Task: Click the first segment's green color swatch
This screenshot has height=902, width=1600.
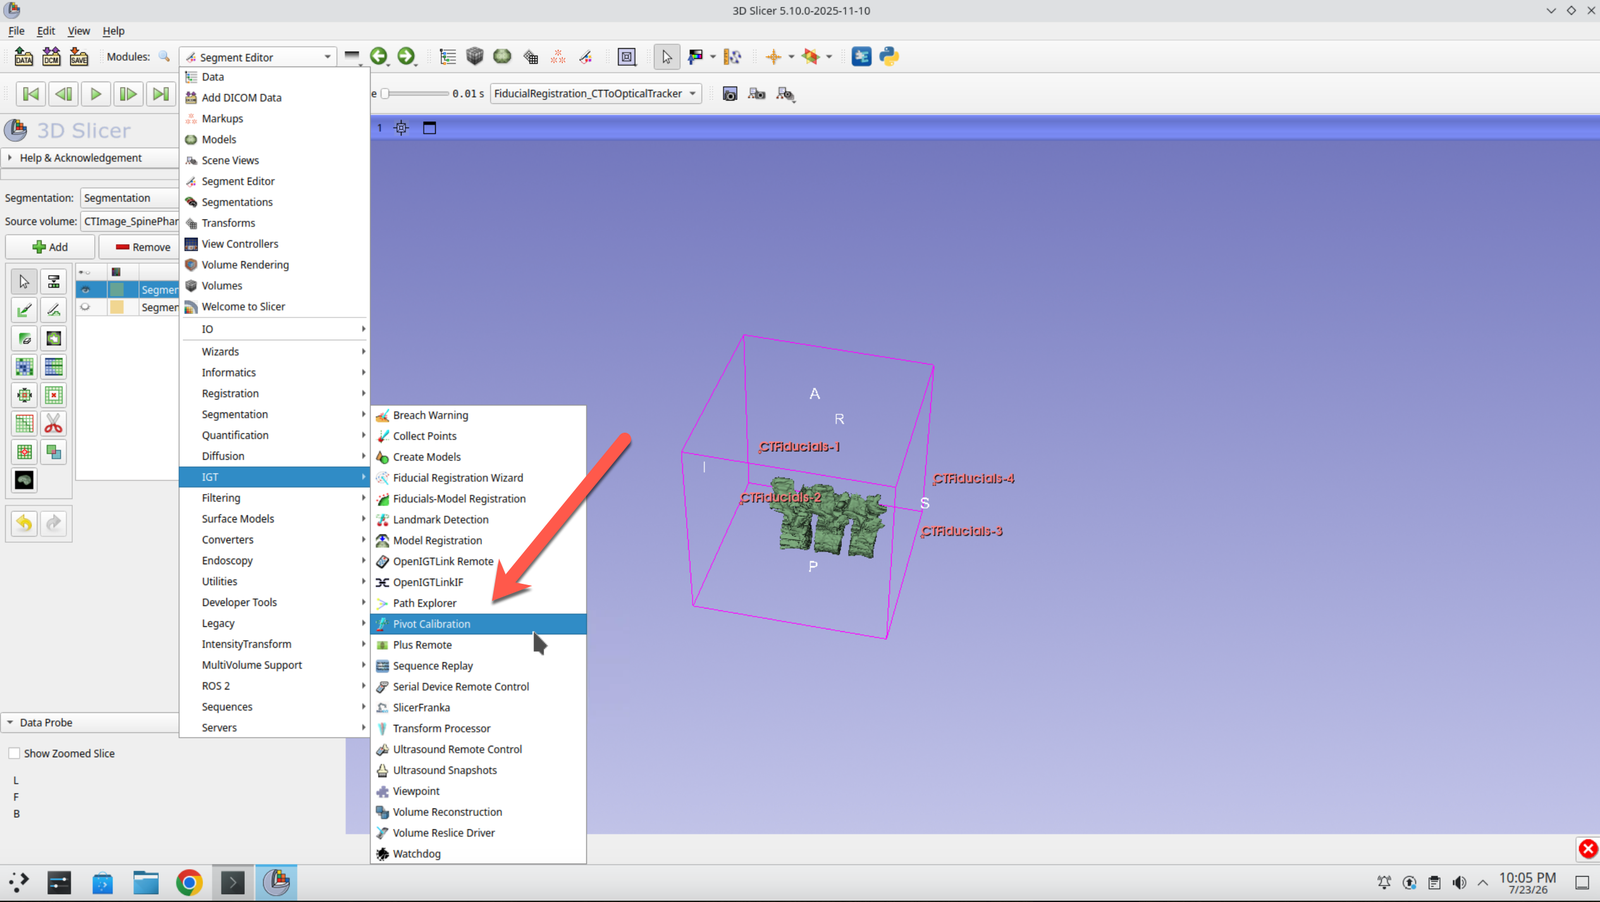Action: click(117, 290)
